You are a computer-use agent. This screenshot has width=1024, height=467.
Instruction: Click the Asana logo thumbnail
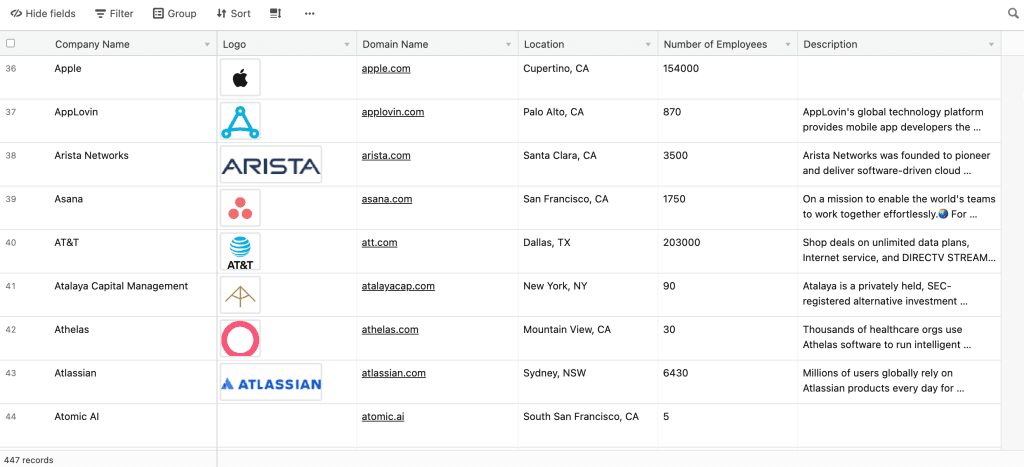click(240, 208)
